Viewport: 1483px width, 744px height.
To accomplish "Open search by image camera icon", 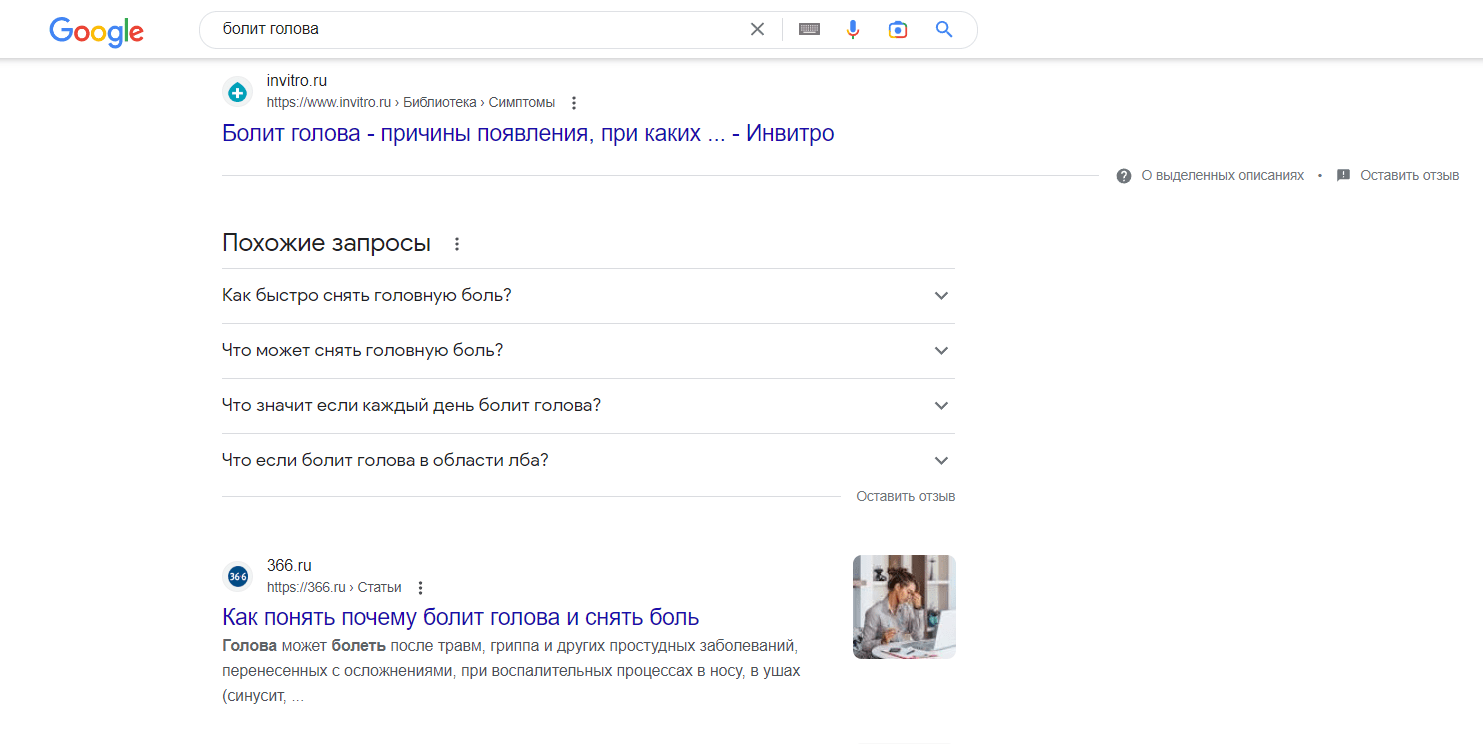I will tap(898, 29).
